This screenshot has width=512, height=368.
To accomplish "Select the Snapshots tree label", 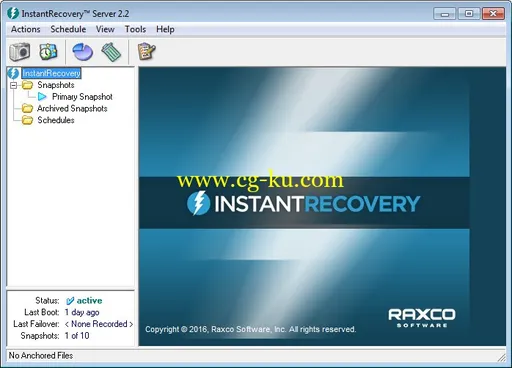I will point(56,85).
